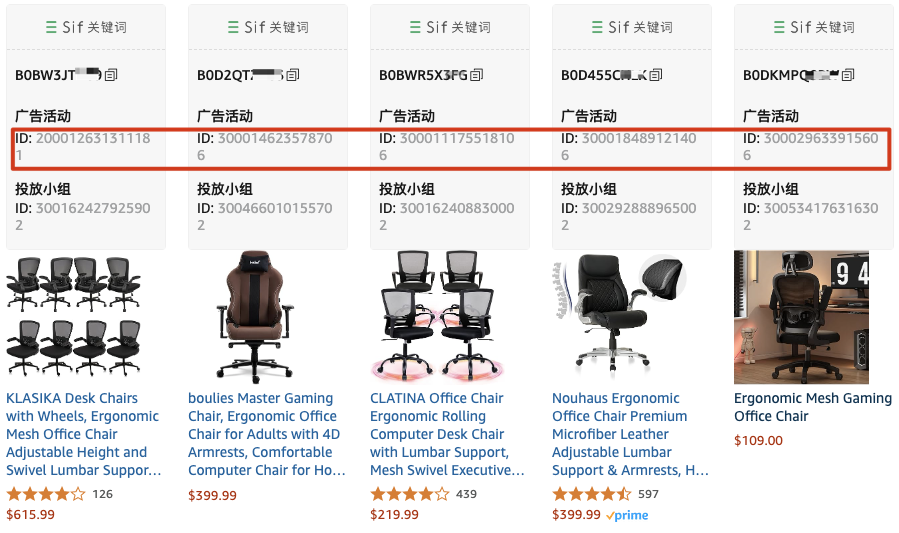The width and height of the screenshot is (899, 533).
Task: Click Sif 关键词 above Nouhaus chair
Action: [x=632, y=27]
